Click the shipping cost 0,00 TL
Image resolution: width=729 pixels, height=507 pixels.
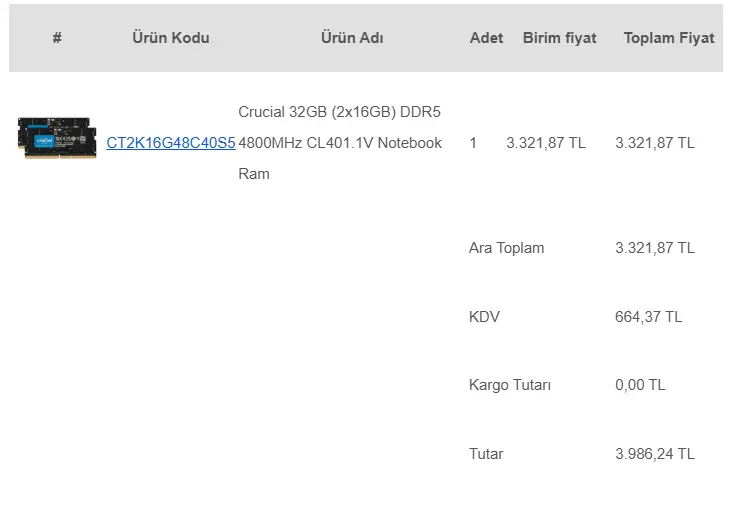(640, 385)
